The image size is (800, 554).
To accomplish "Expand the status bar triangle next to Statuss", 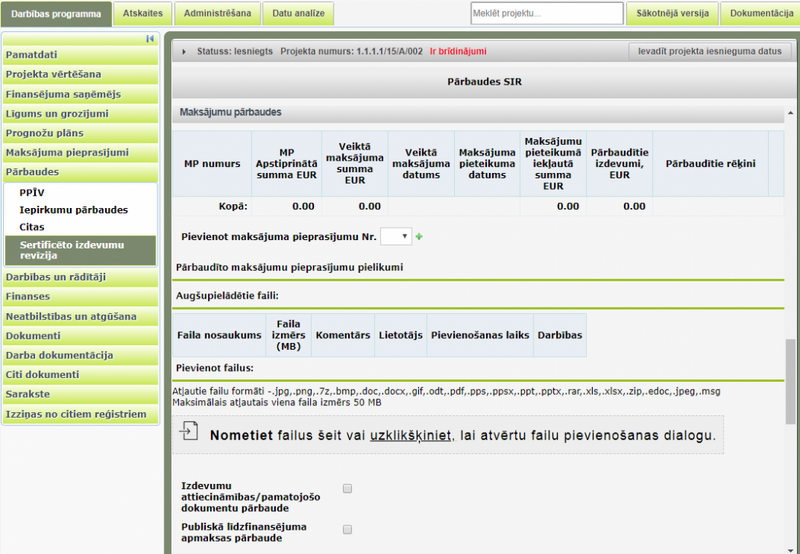I will [183, 51].
